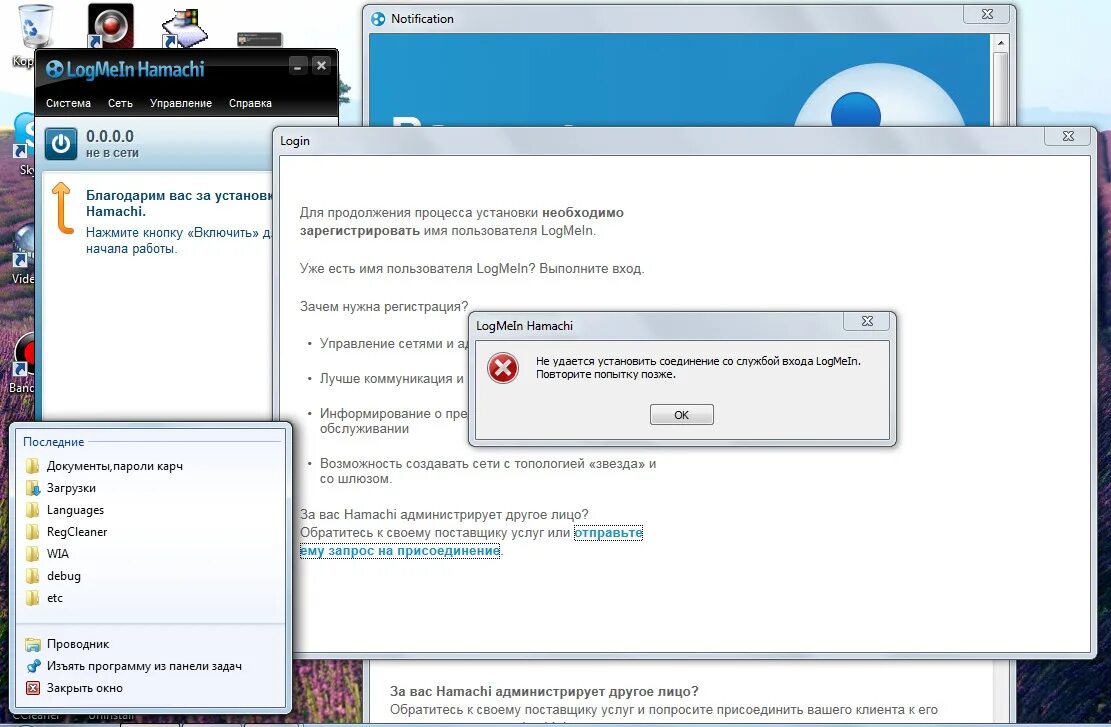Click the 0.0.0.0 address text
This screenshot has height=727, width=1111.
110,136
